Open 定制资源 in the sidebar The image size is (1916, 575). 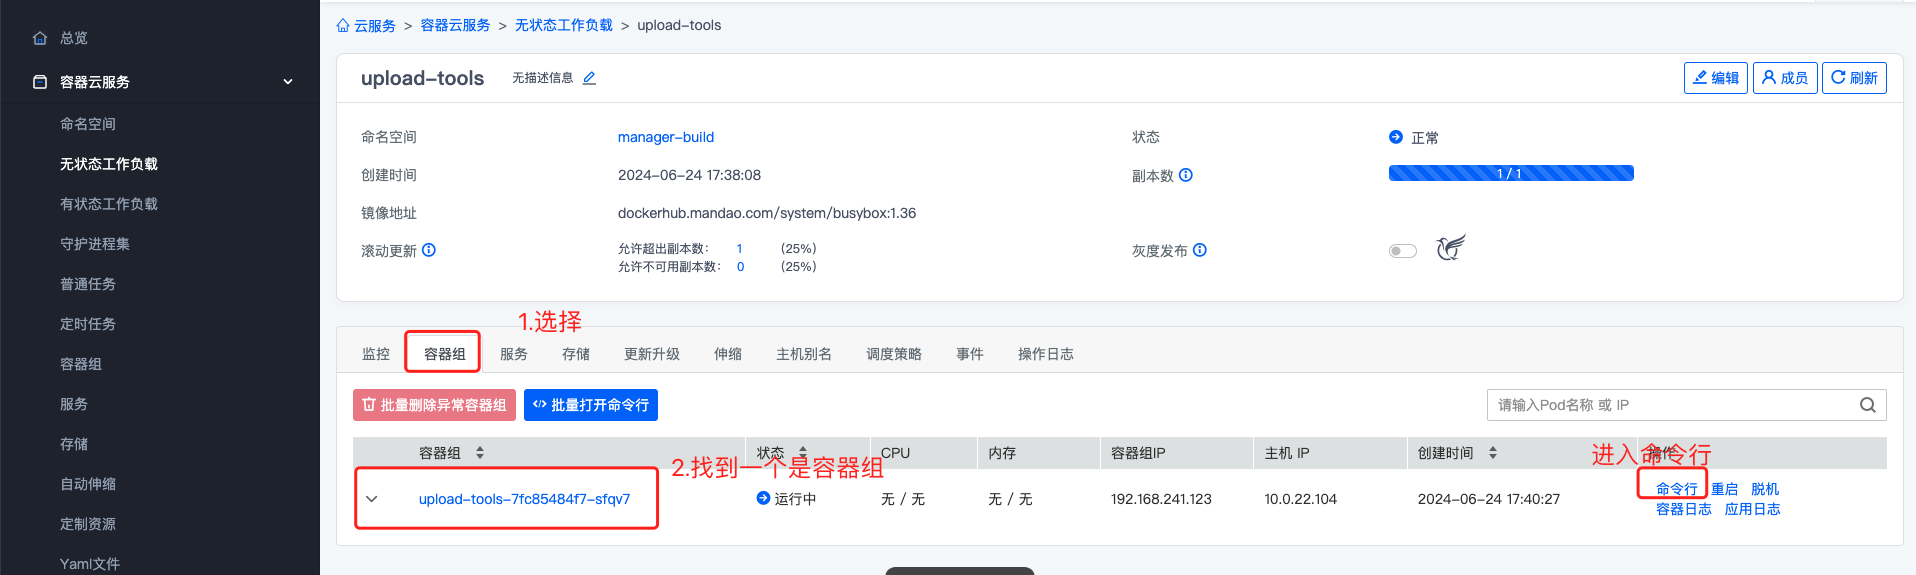pyautogui.click(x=88, y=524)
